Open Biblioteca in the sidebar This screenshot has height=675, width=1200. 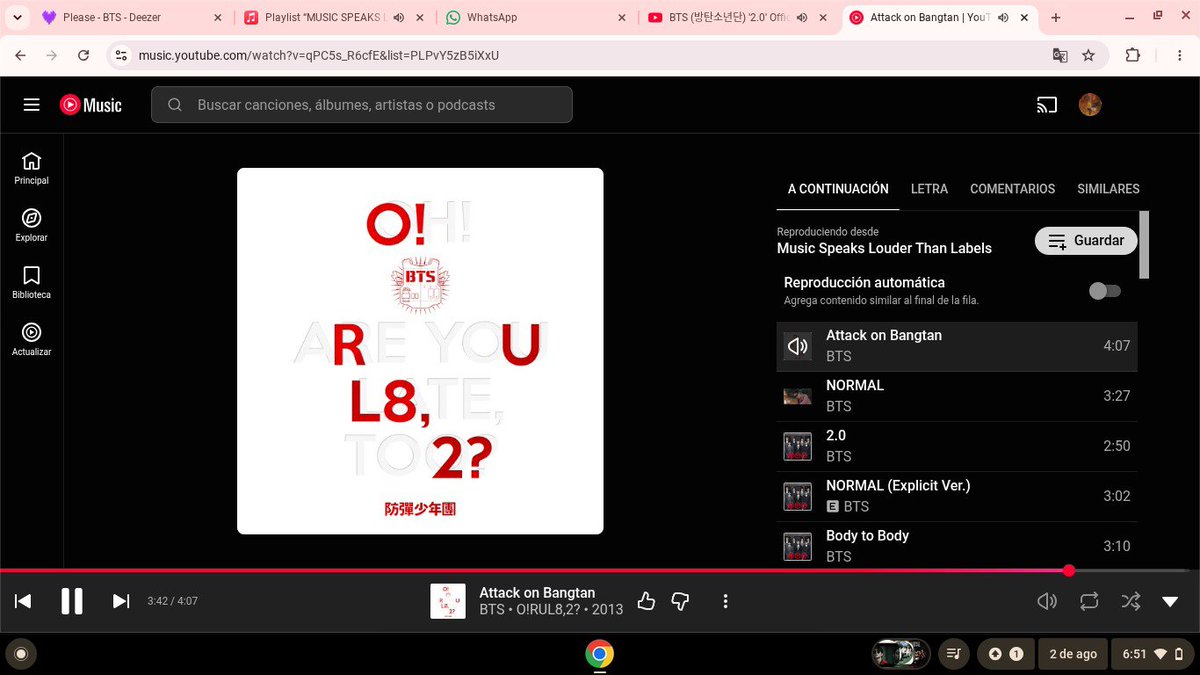[x=31, y=282]
